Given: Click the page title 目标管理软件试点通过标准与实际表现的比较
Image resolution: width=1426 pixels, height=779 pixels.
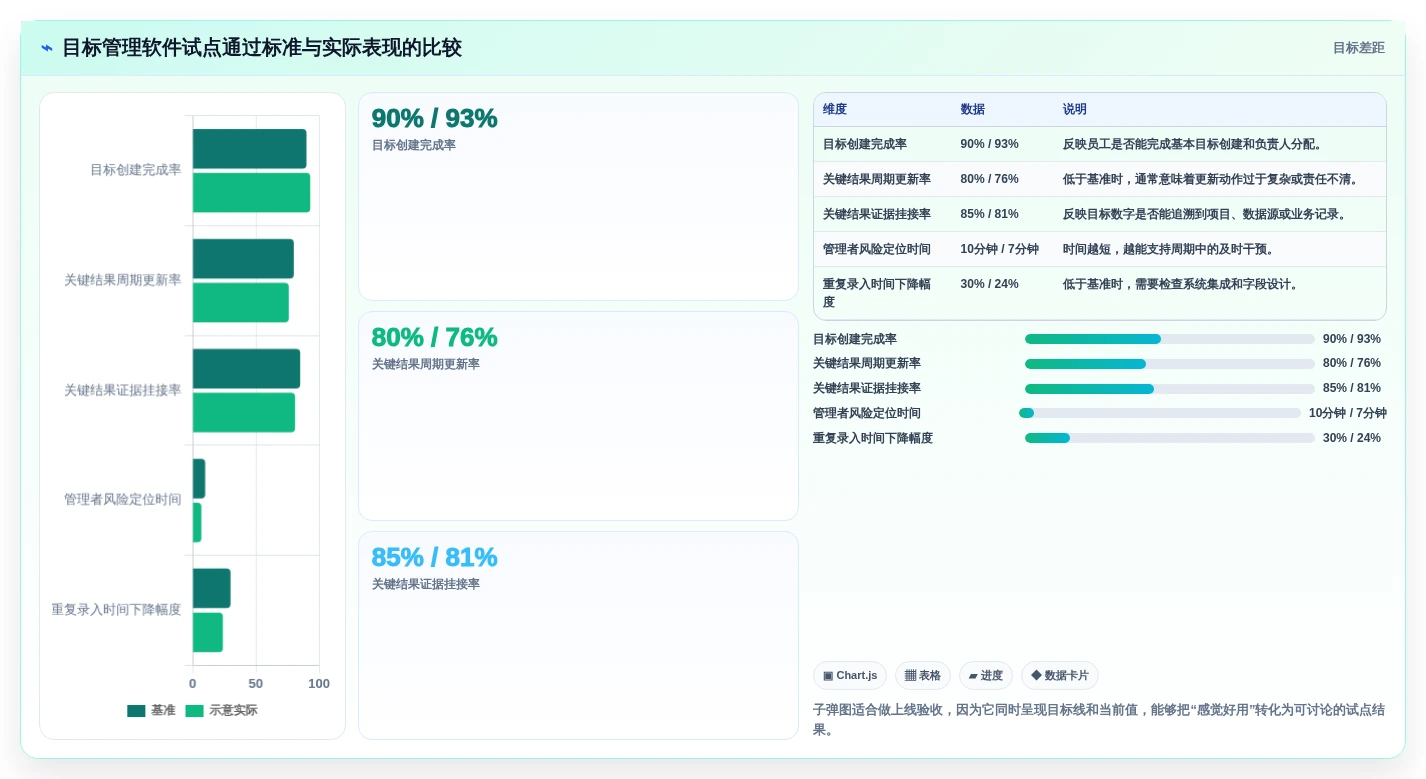Looking at the screenshot, I should click(262, 48).
